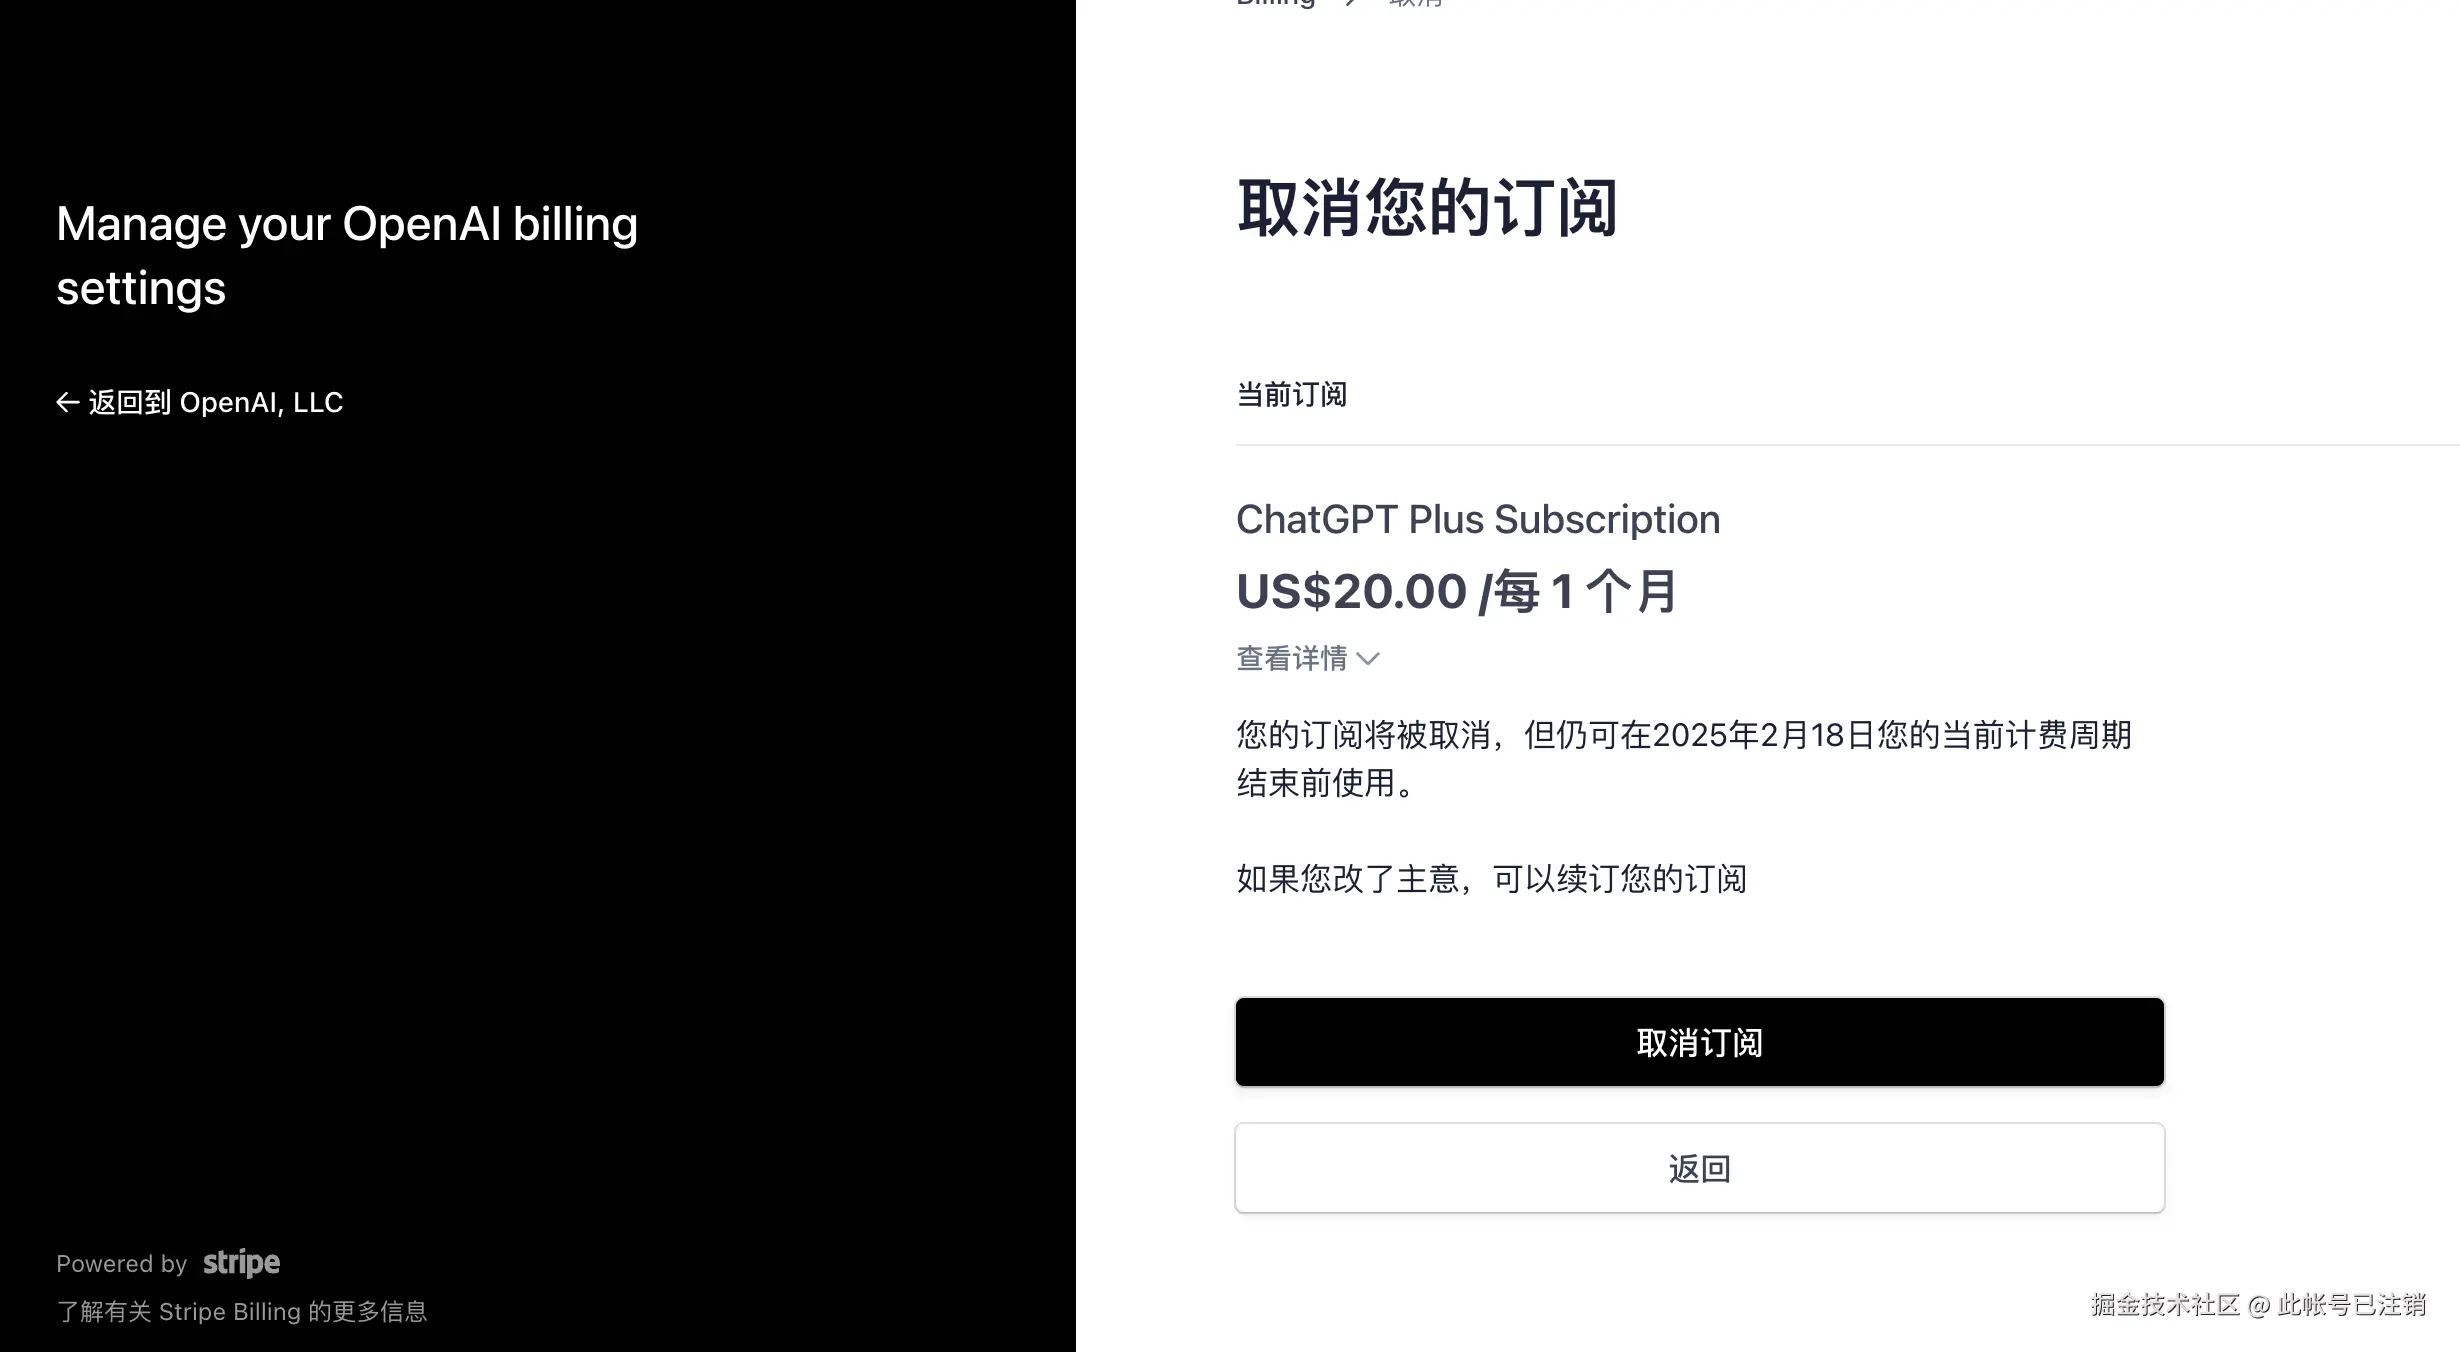Click the Stripe logo at bottom left

point(241,1263)
